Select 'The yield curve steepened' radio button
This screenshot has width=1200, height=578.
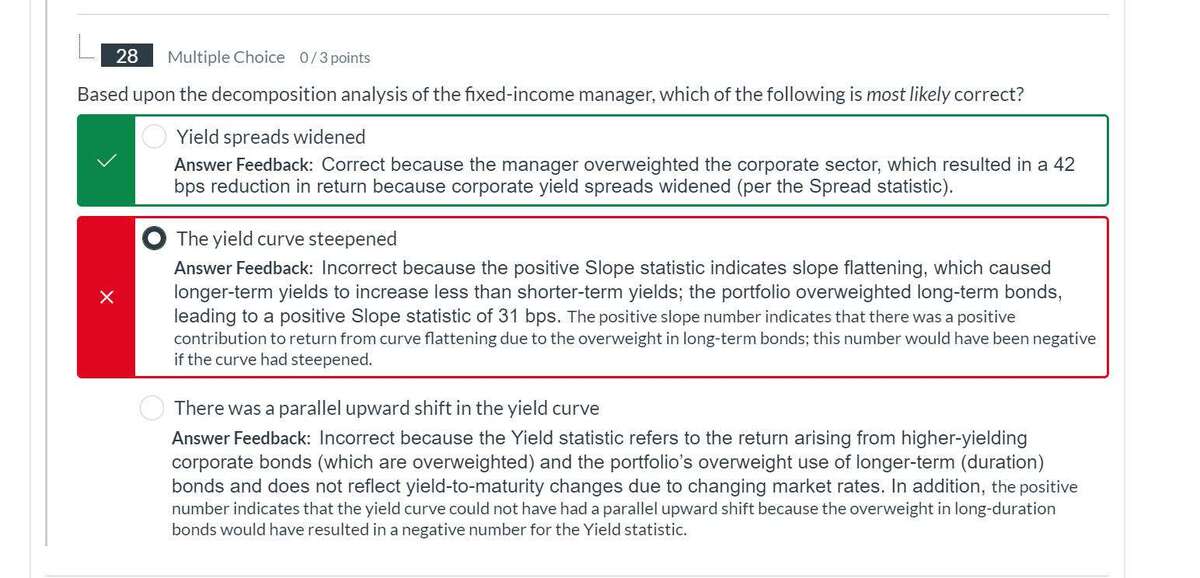click(154, 238)
